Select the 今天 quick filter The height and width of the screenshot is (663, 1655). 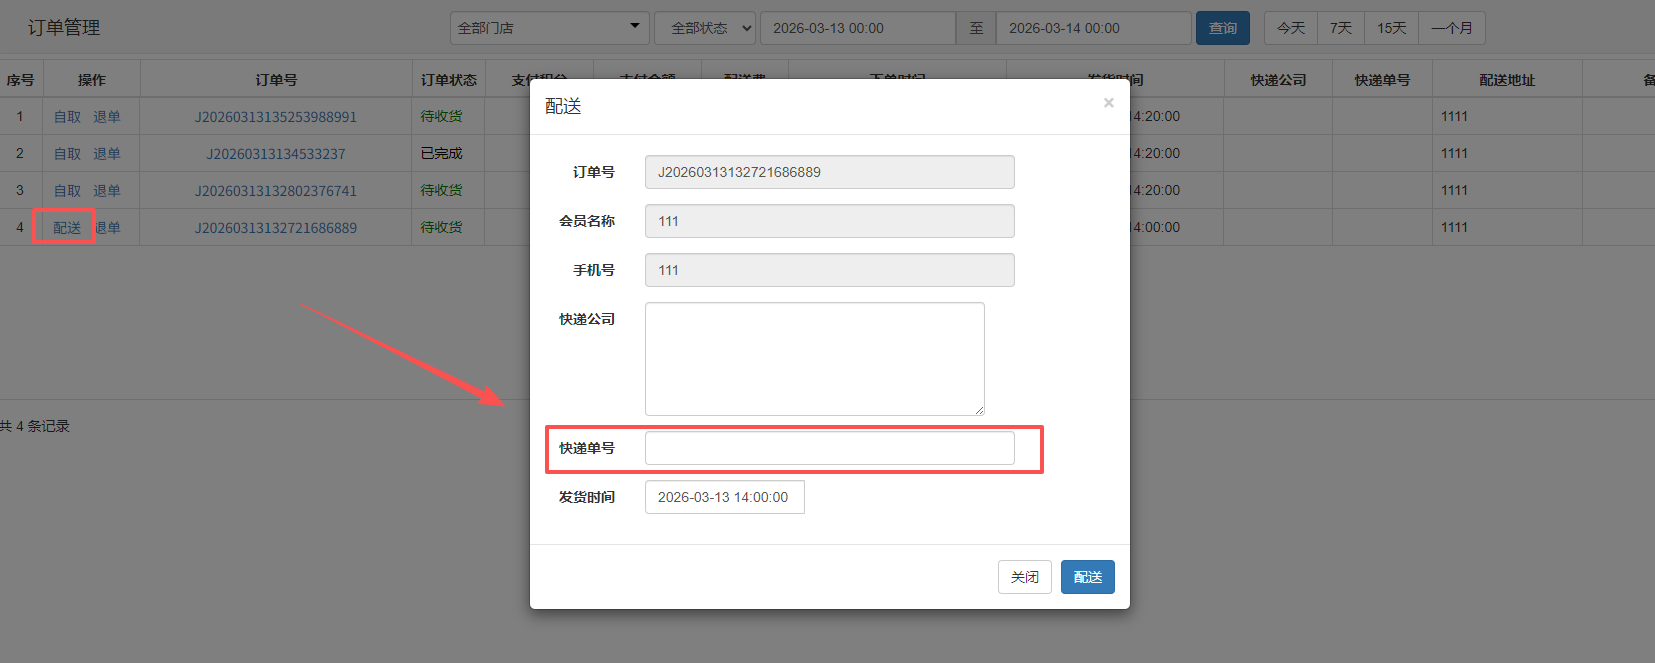pyautogui.click(x=1291, y=28)
